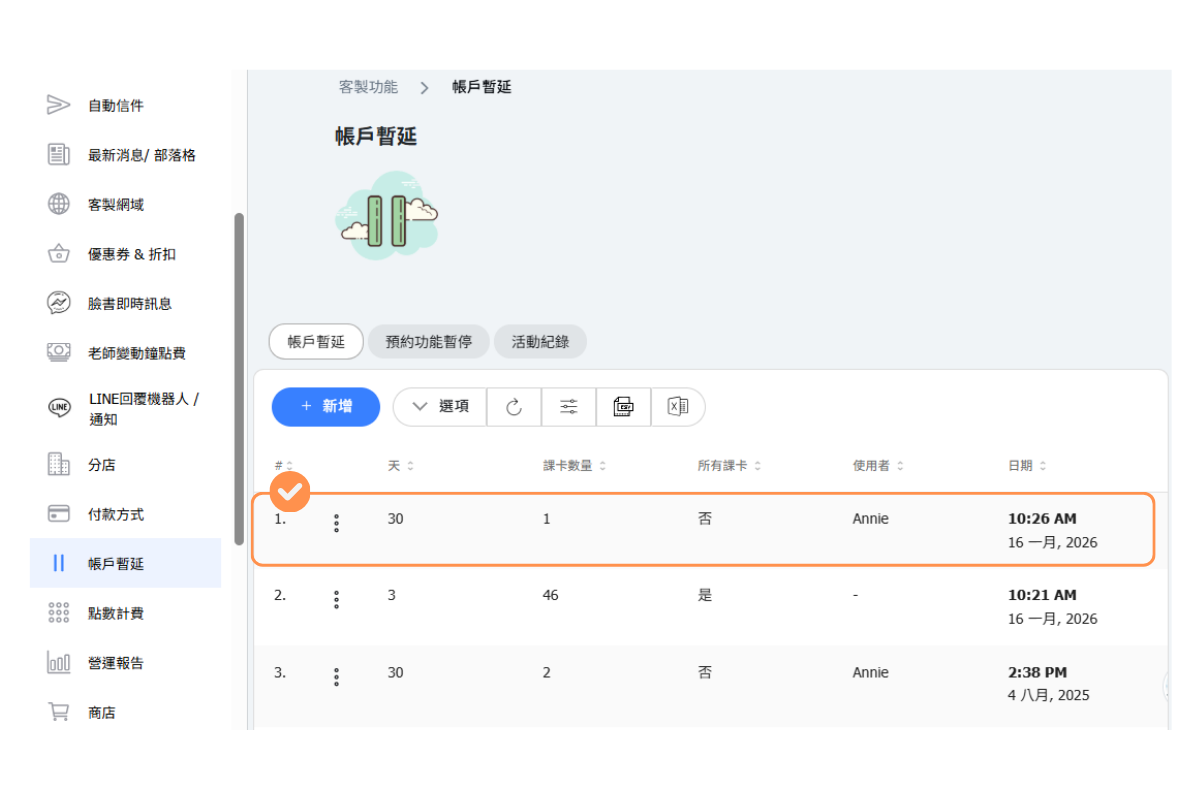Click the print icon

click(624, 407)
